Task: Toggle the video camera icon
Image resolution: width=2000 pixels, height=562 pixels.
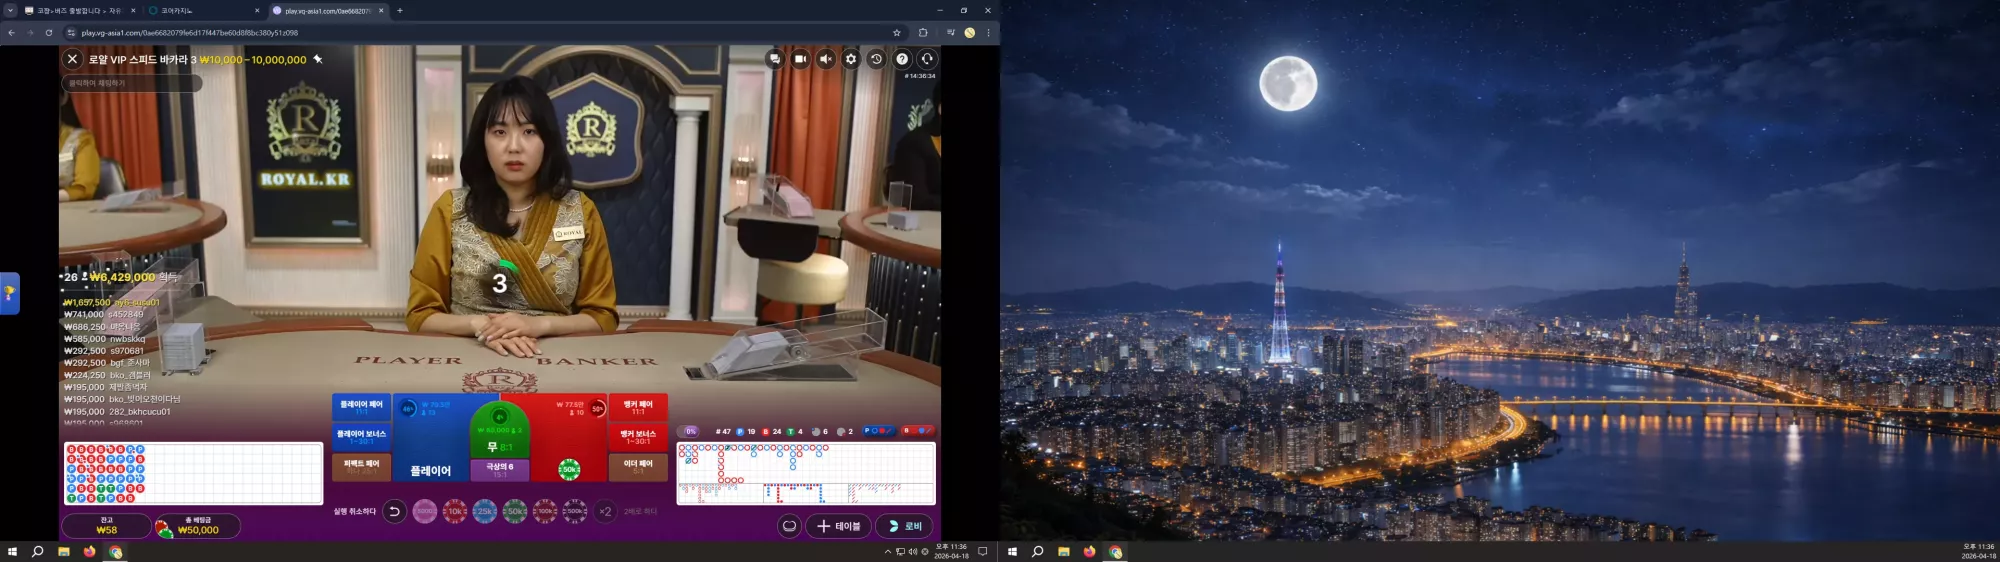Action: coord(800,59)
